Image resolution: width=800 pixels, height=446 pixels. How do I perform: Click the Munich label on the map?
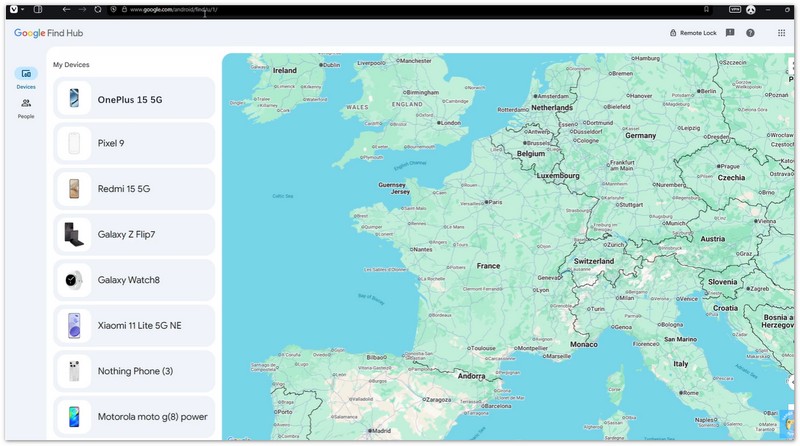[674, 223]
